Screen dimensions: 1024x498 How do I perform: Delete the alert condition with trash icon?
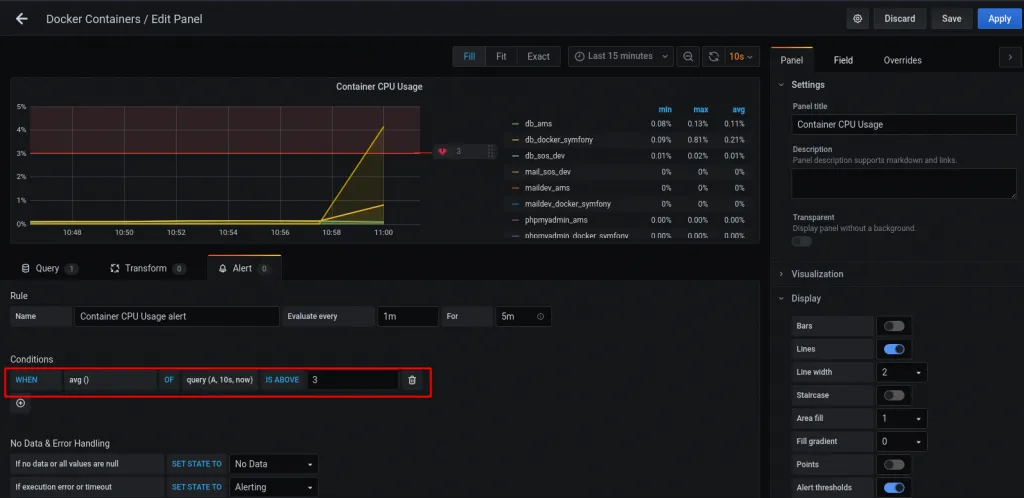[x=412, y=380]
